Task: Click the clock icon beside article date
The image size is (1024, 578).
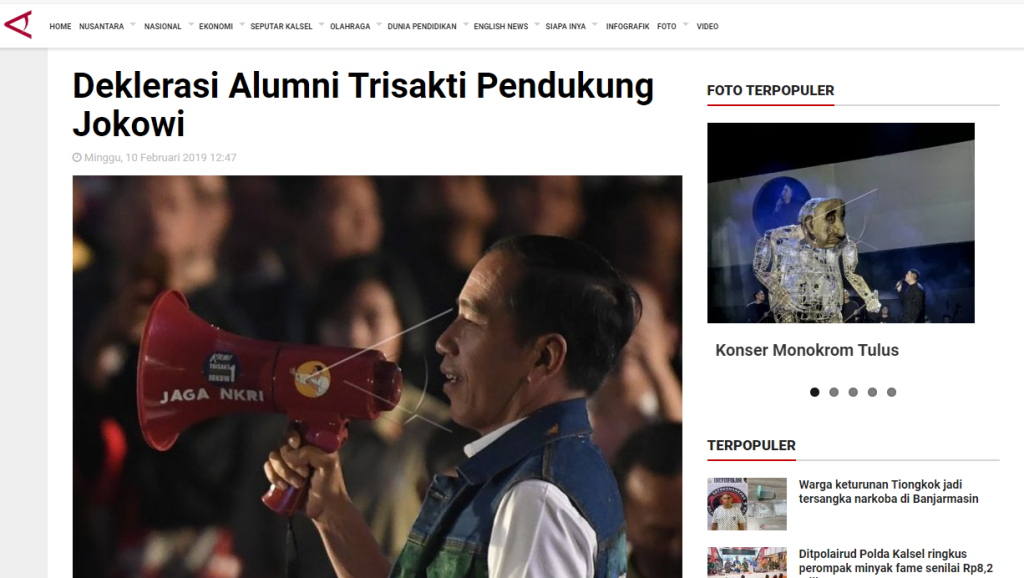Action: (x=77, y=157)
